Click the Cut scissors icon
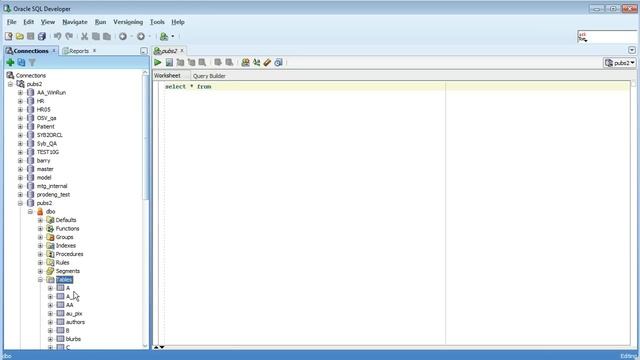 click(84, 36)
